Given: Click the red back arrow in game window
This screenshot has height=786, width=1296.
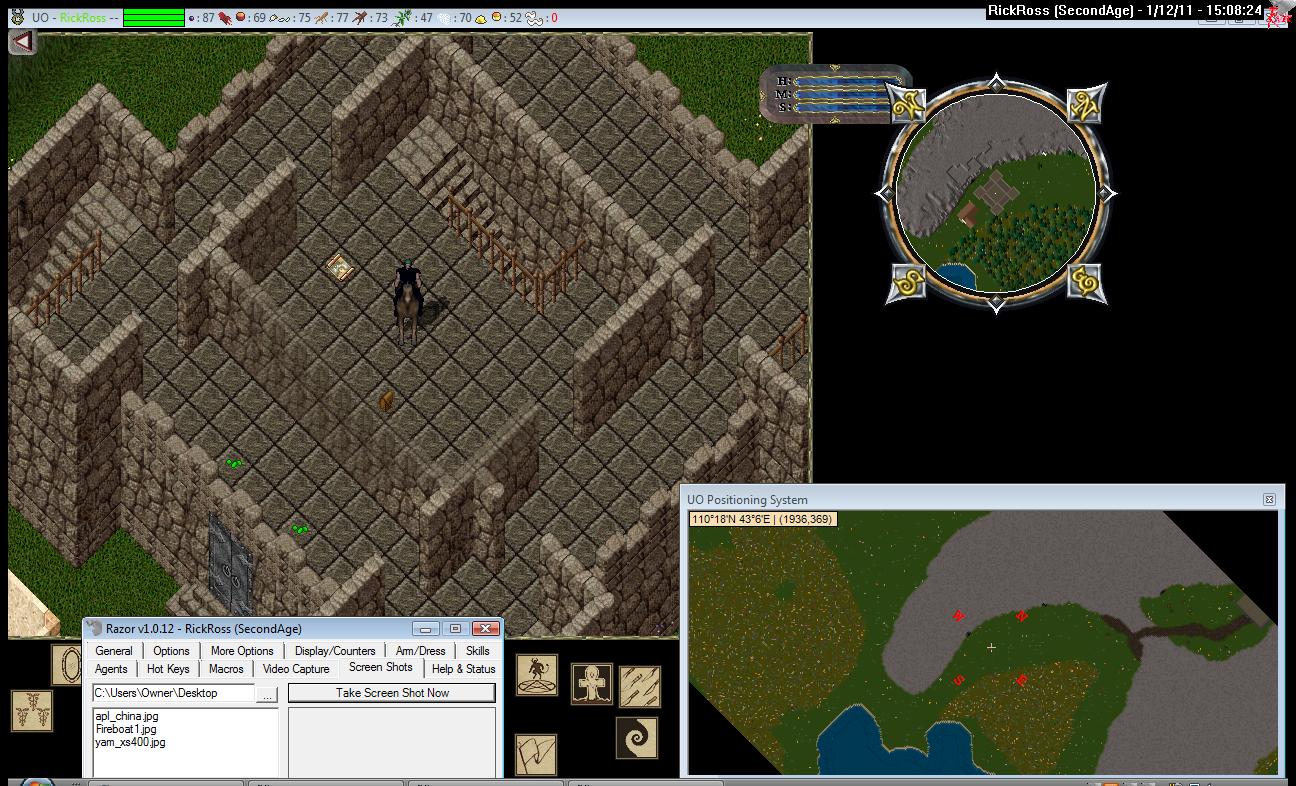Looking at the screenshot, I should [22, 42].
